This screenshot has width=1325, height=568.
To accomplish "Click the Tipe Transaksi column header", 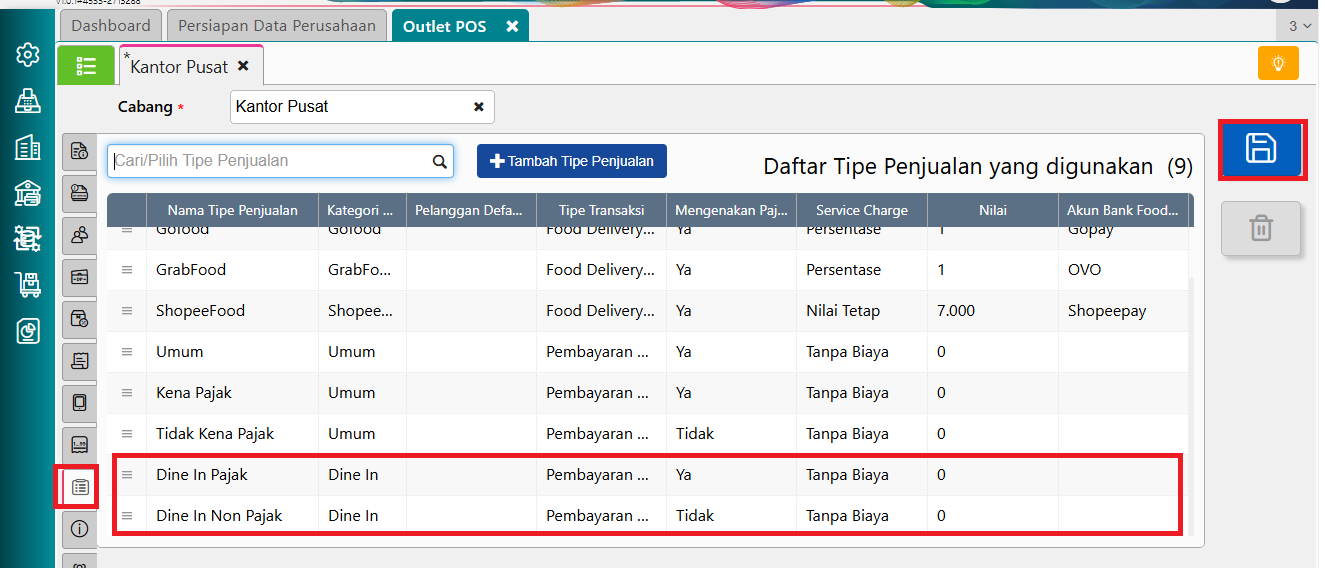I will tap(602, 210).
